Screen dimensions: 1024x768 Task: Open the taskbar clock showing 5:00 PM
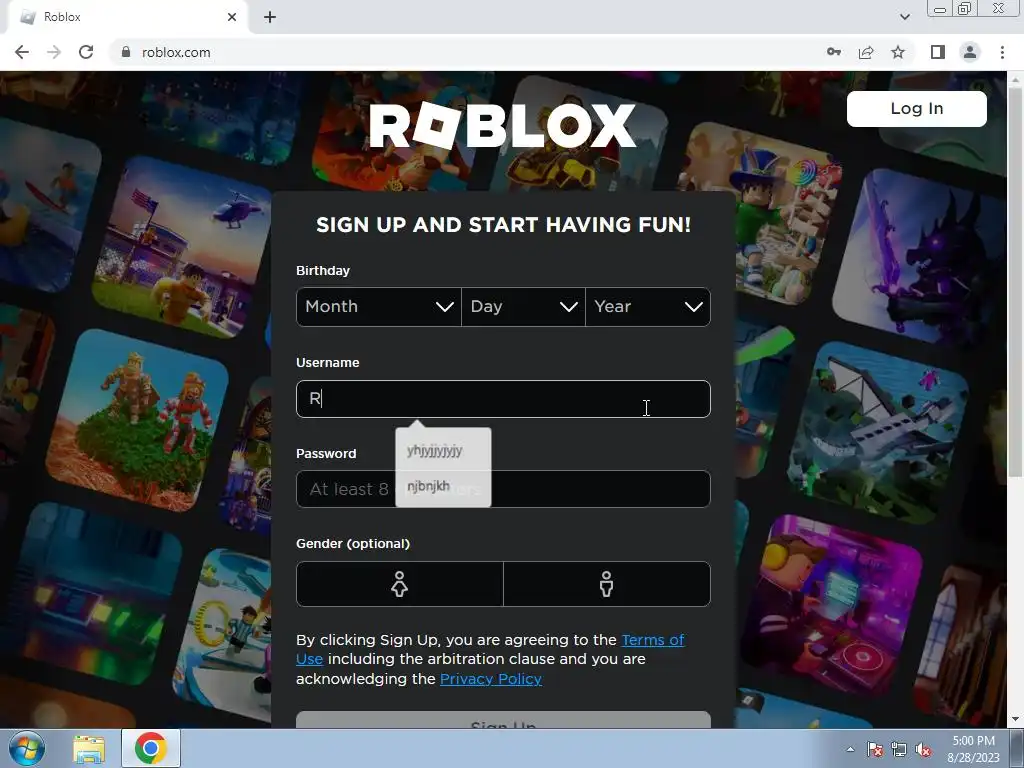(973, 749)
